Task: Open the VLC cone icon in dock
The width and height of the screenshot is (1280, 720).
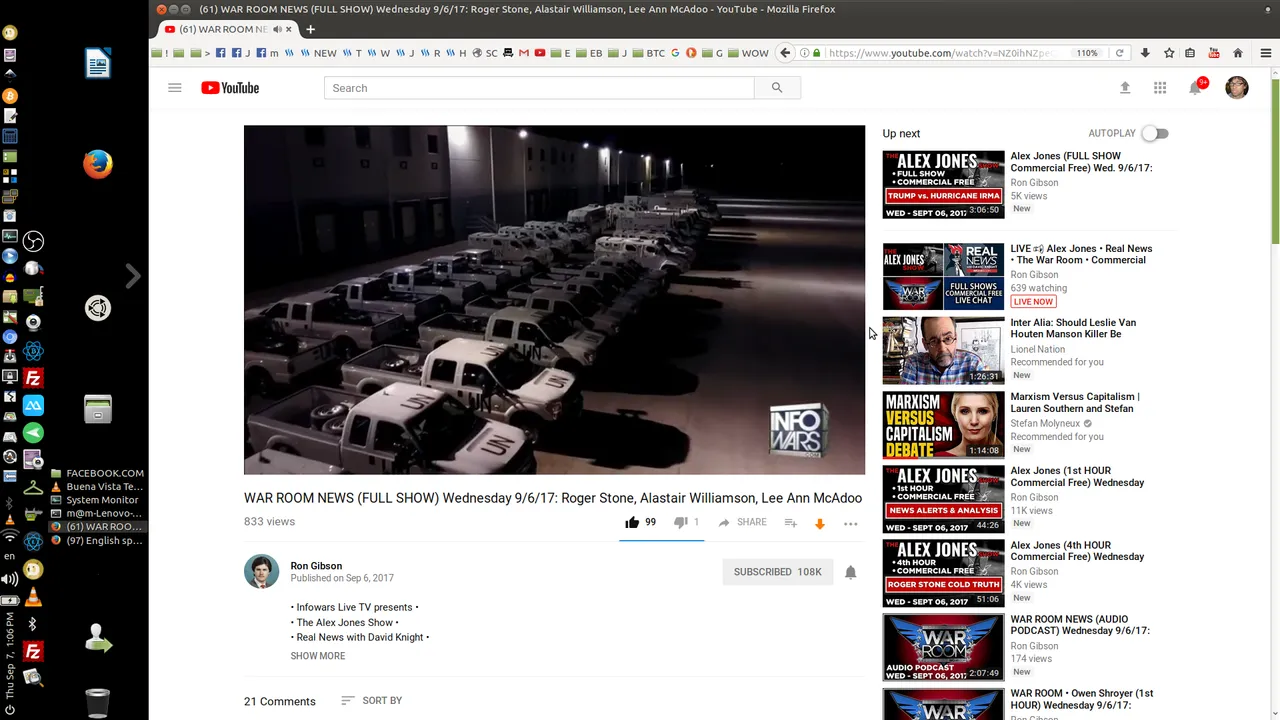Action: coord(33,598)
